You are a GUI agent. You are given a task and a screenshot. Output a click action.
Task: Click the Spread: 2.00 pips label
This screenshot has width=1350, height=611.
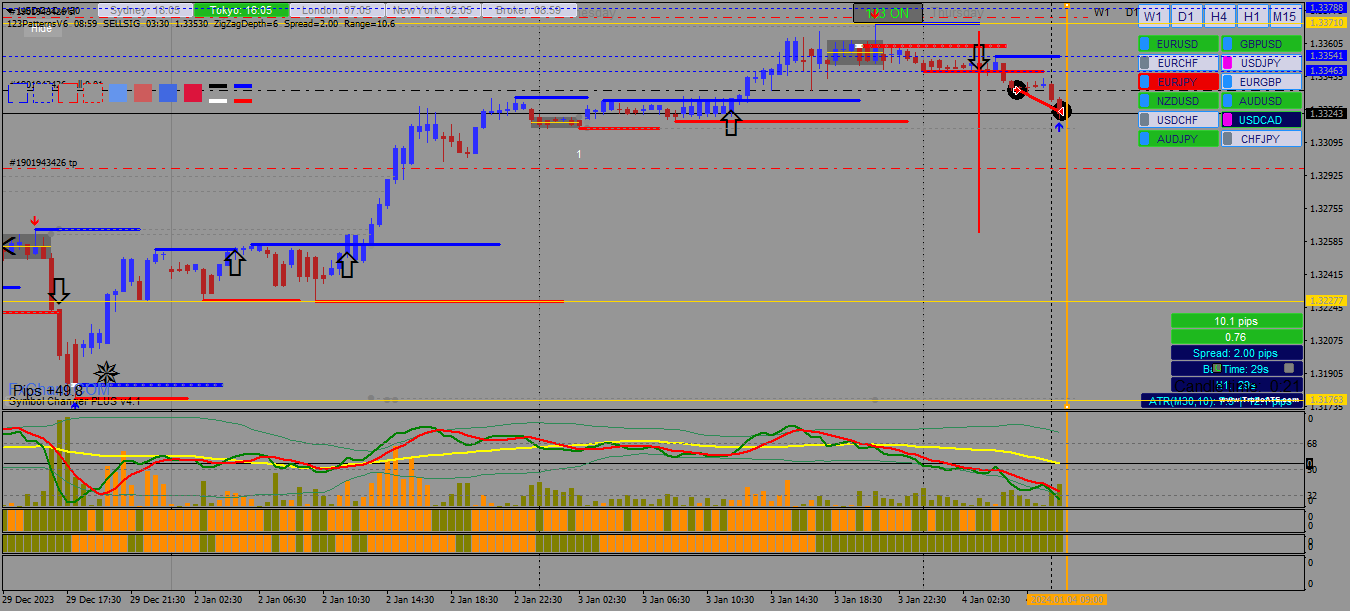[1237, 353]
